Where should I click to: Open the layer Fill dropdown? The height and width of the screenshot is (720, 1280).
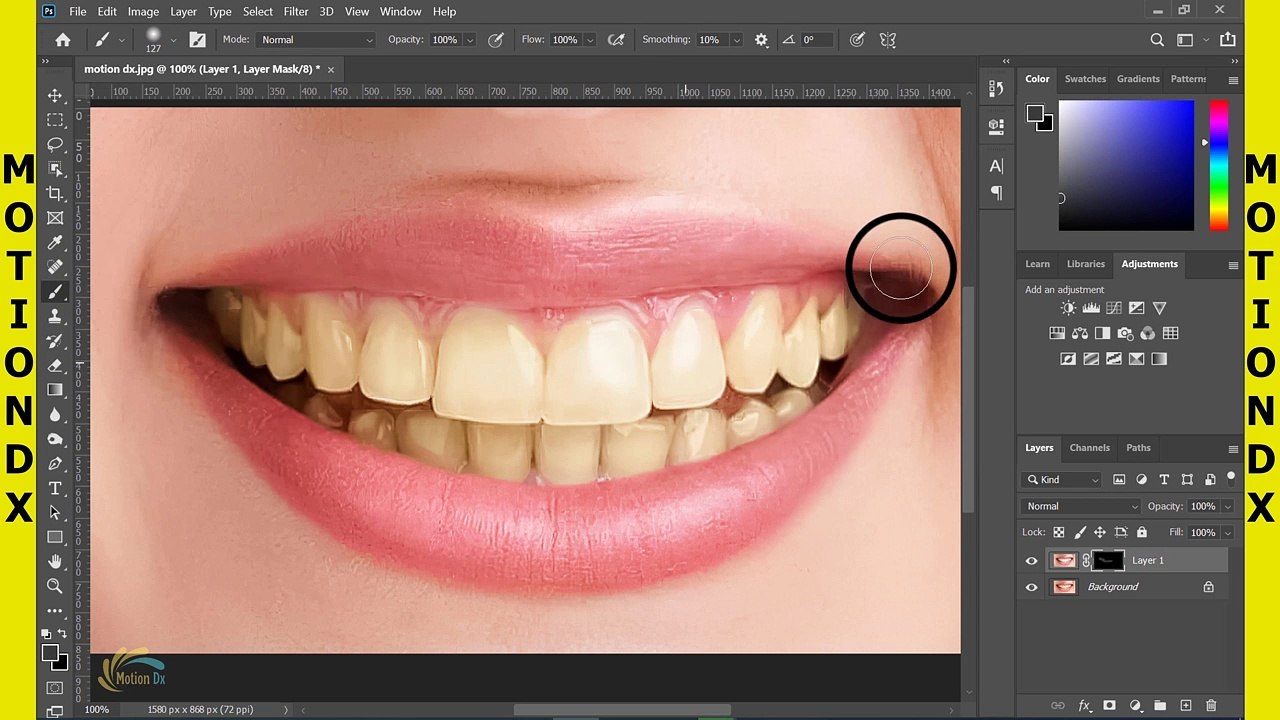[1227, 533]
